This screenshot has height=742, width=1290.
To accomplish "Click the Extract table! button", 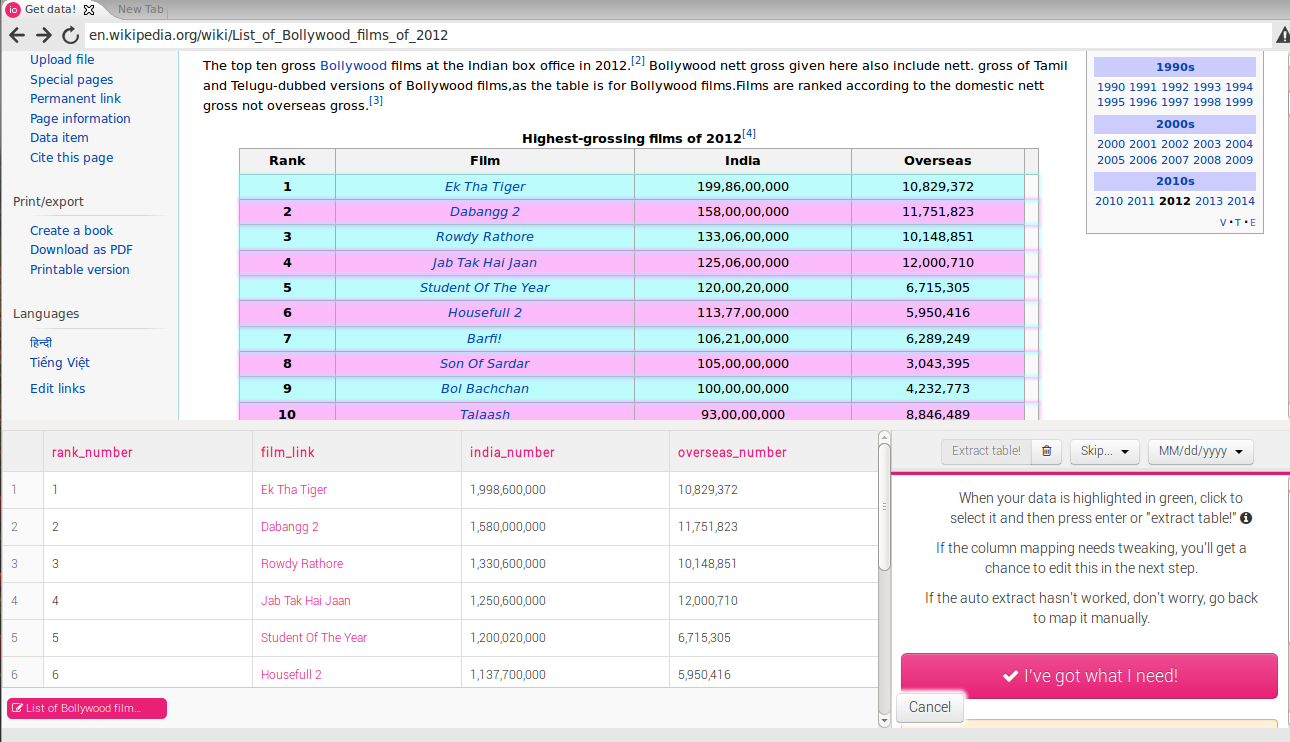I will pos(986,451).
